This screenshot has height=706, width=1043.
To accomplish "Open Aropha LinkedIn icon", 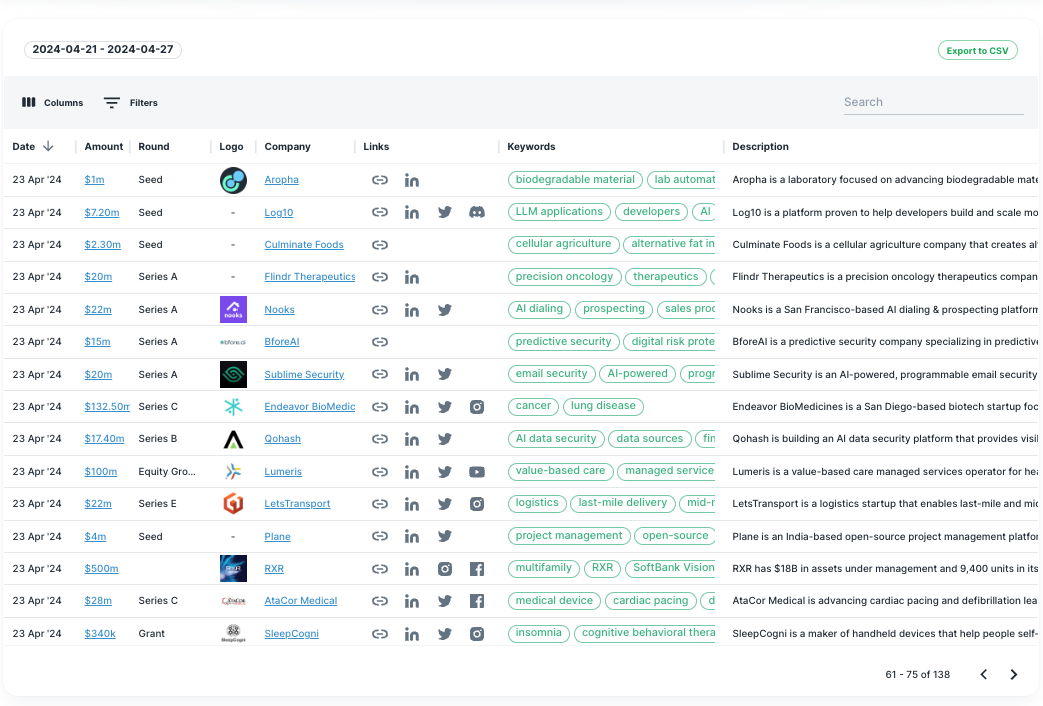I will (x=412, y=180).
